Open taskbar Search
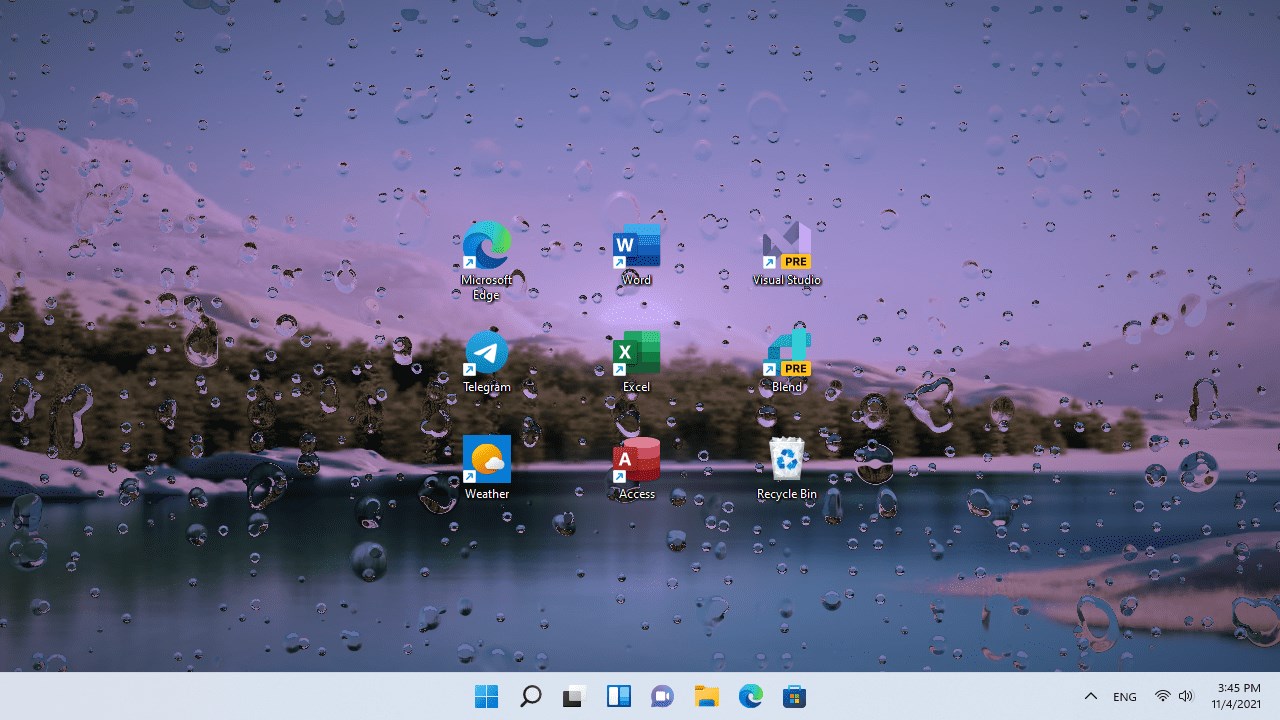The image size is (1280, 720). click(x=531, y=697)
